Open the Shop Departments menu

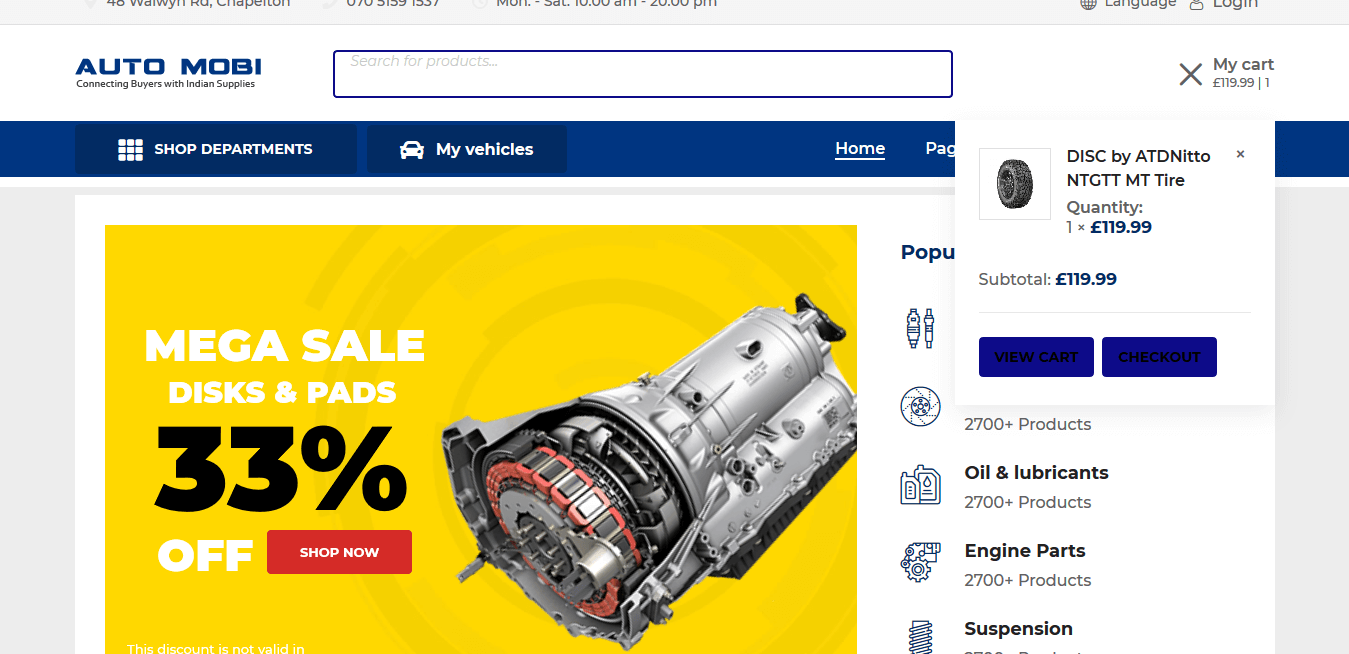216,149
